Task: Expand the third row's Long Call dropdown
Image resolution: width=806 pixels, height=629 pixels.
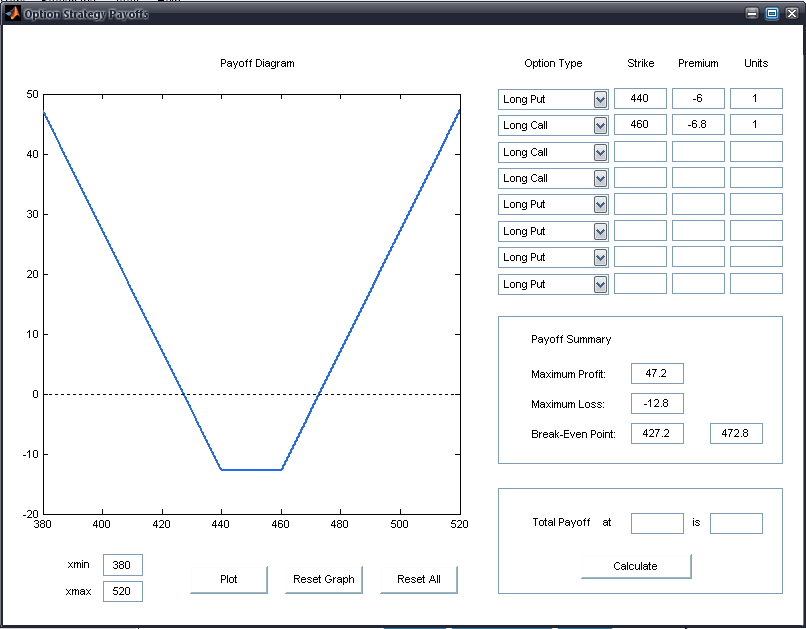Action: pyautogui.click(x=553, y=152)
